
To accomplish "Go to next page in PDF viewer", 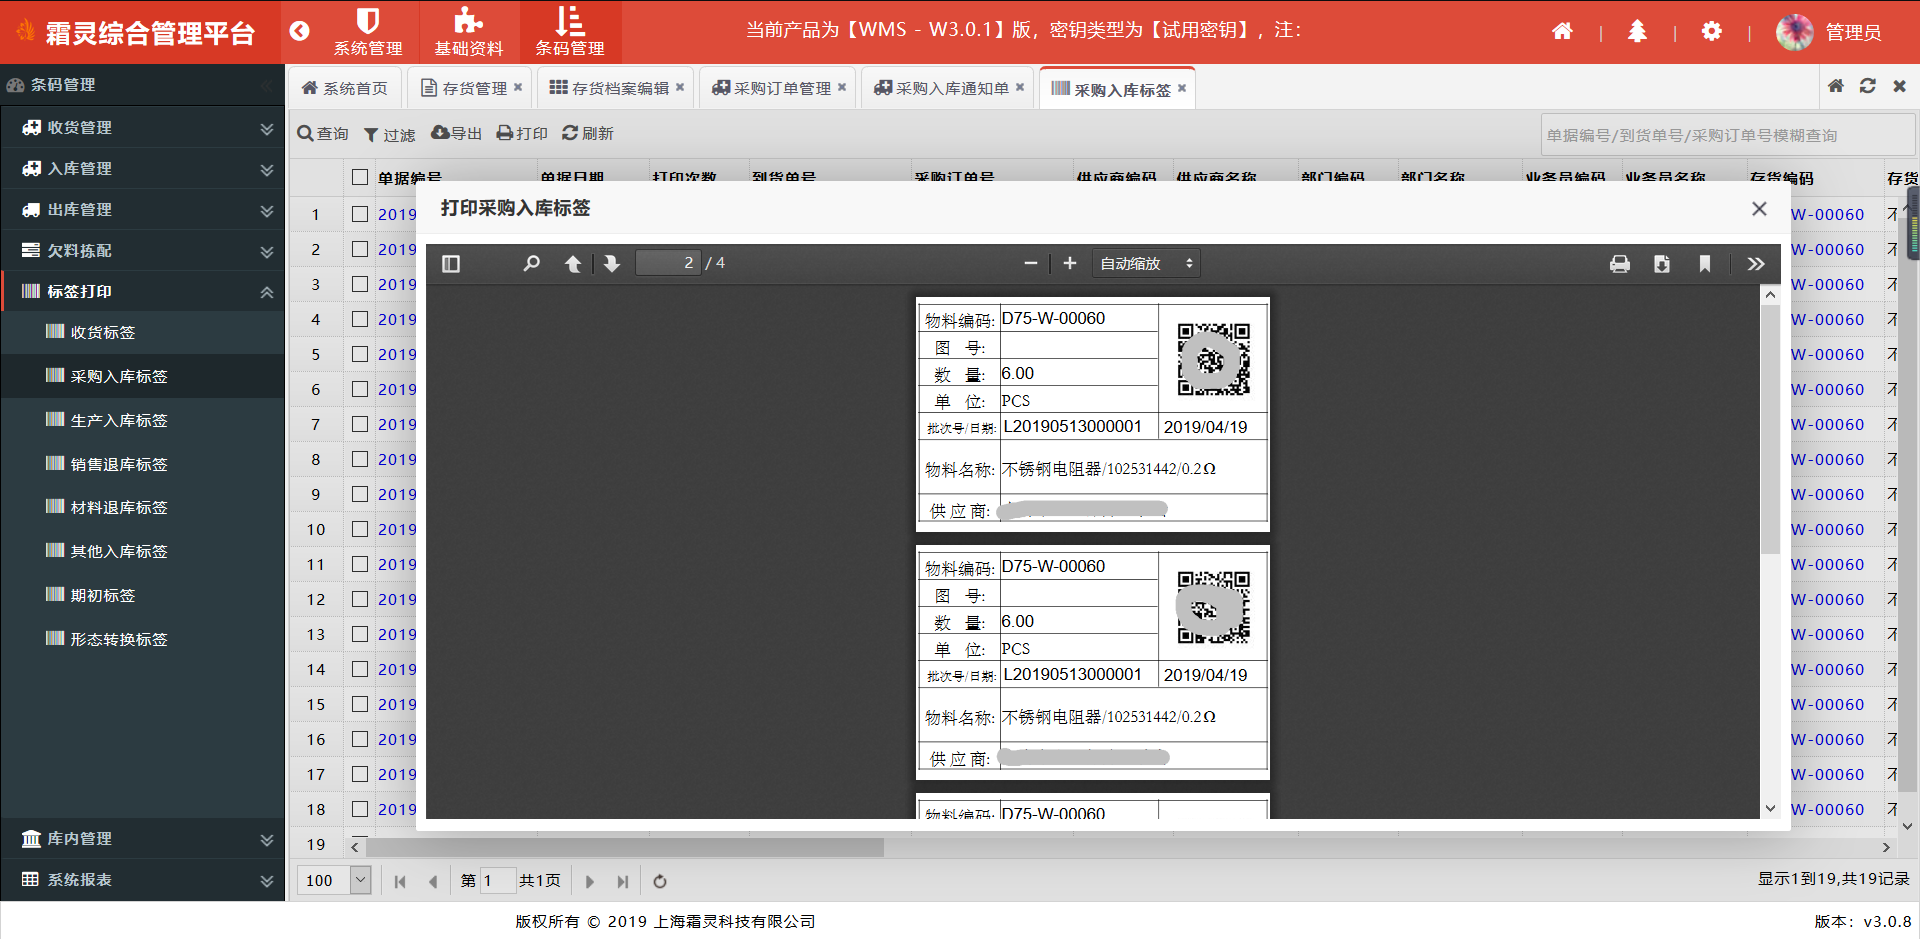I will point(612,264).
